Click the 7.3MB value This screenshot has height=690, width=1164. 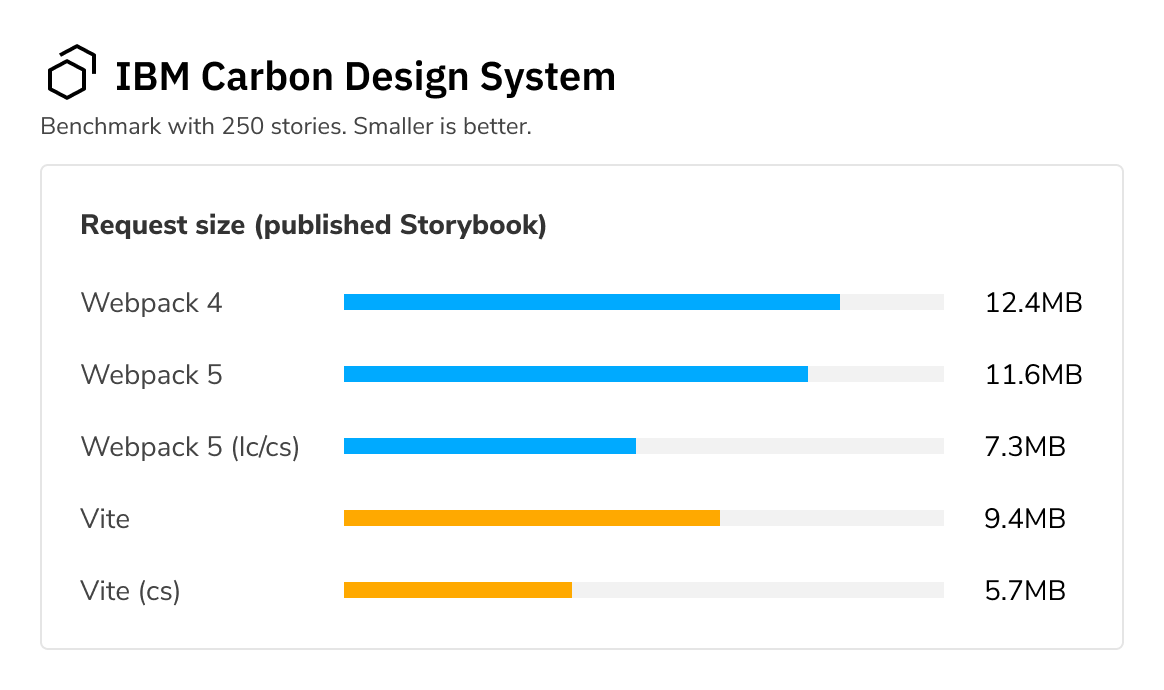pos(1025,447)
